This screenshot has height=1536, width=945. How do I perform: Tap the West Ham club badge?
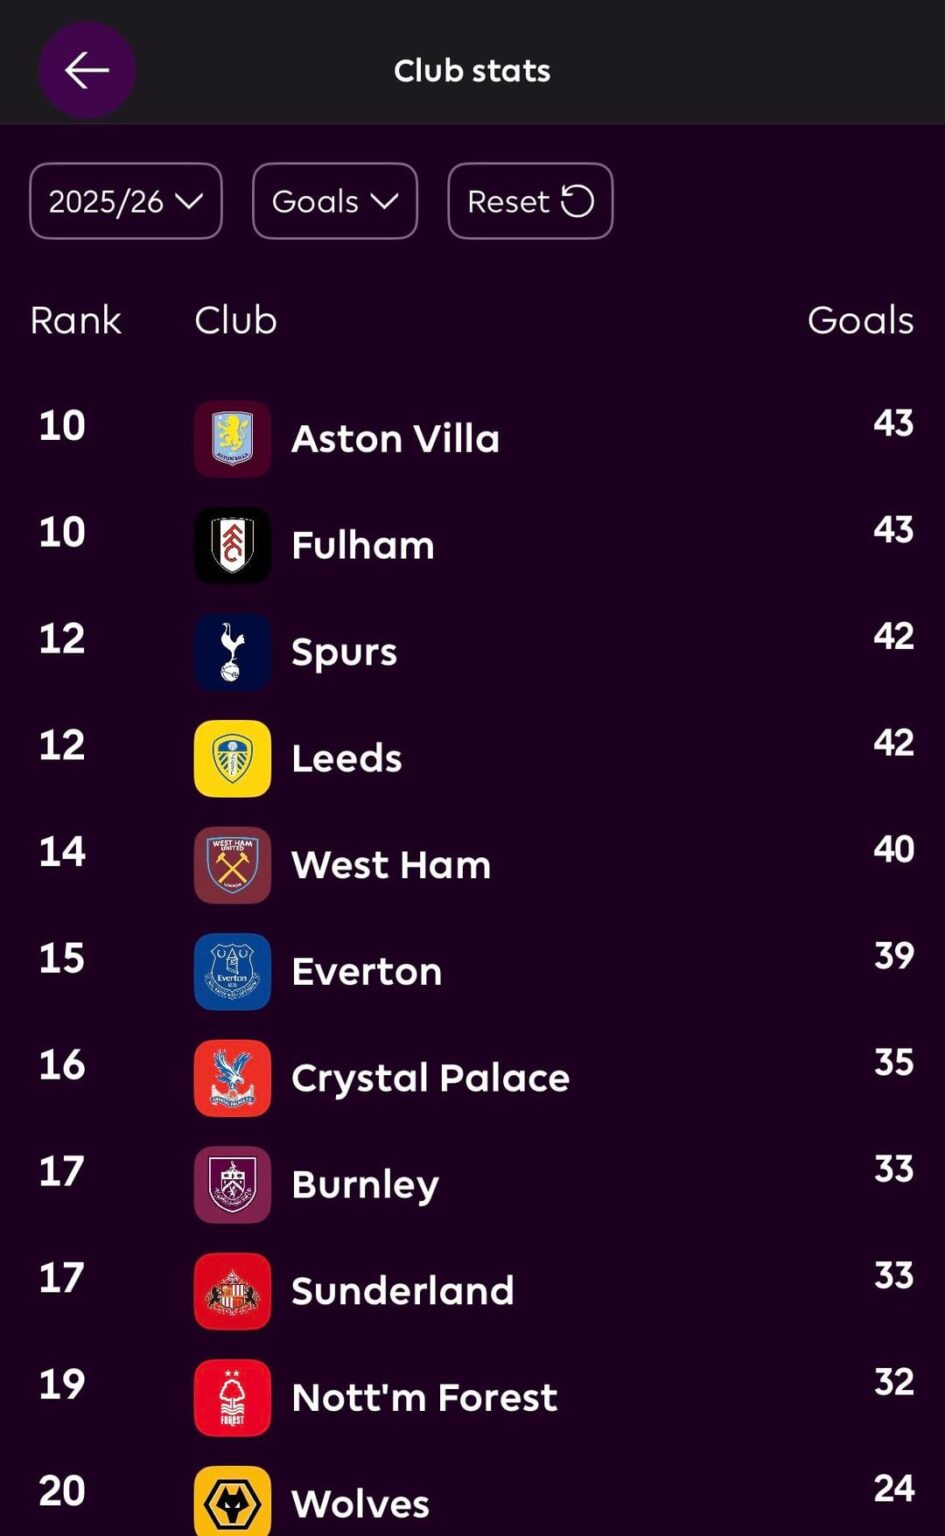(x=232, y=865)
